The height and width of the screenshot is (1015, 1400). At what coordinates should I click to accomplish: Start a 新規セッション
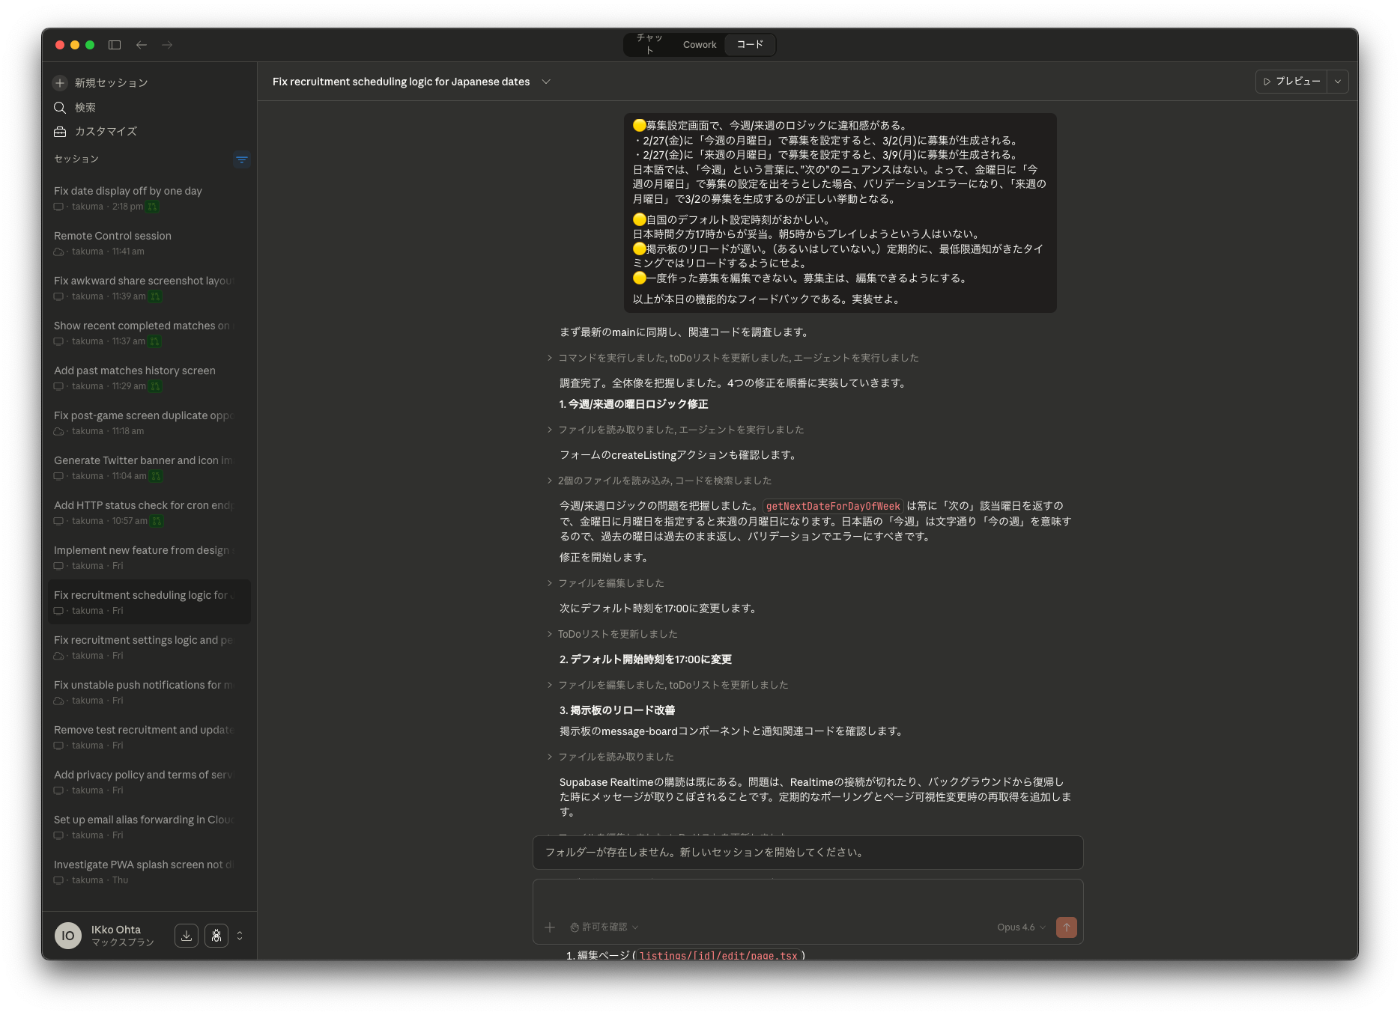(x=111, y=83)
